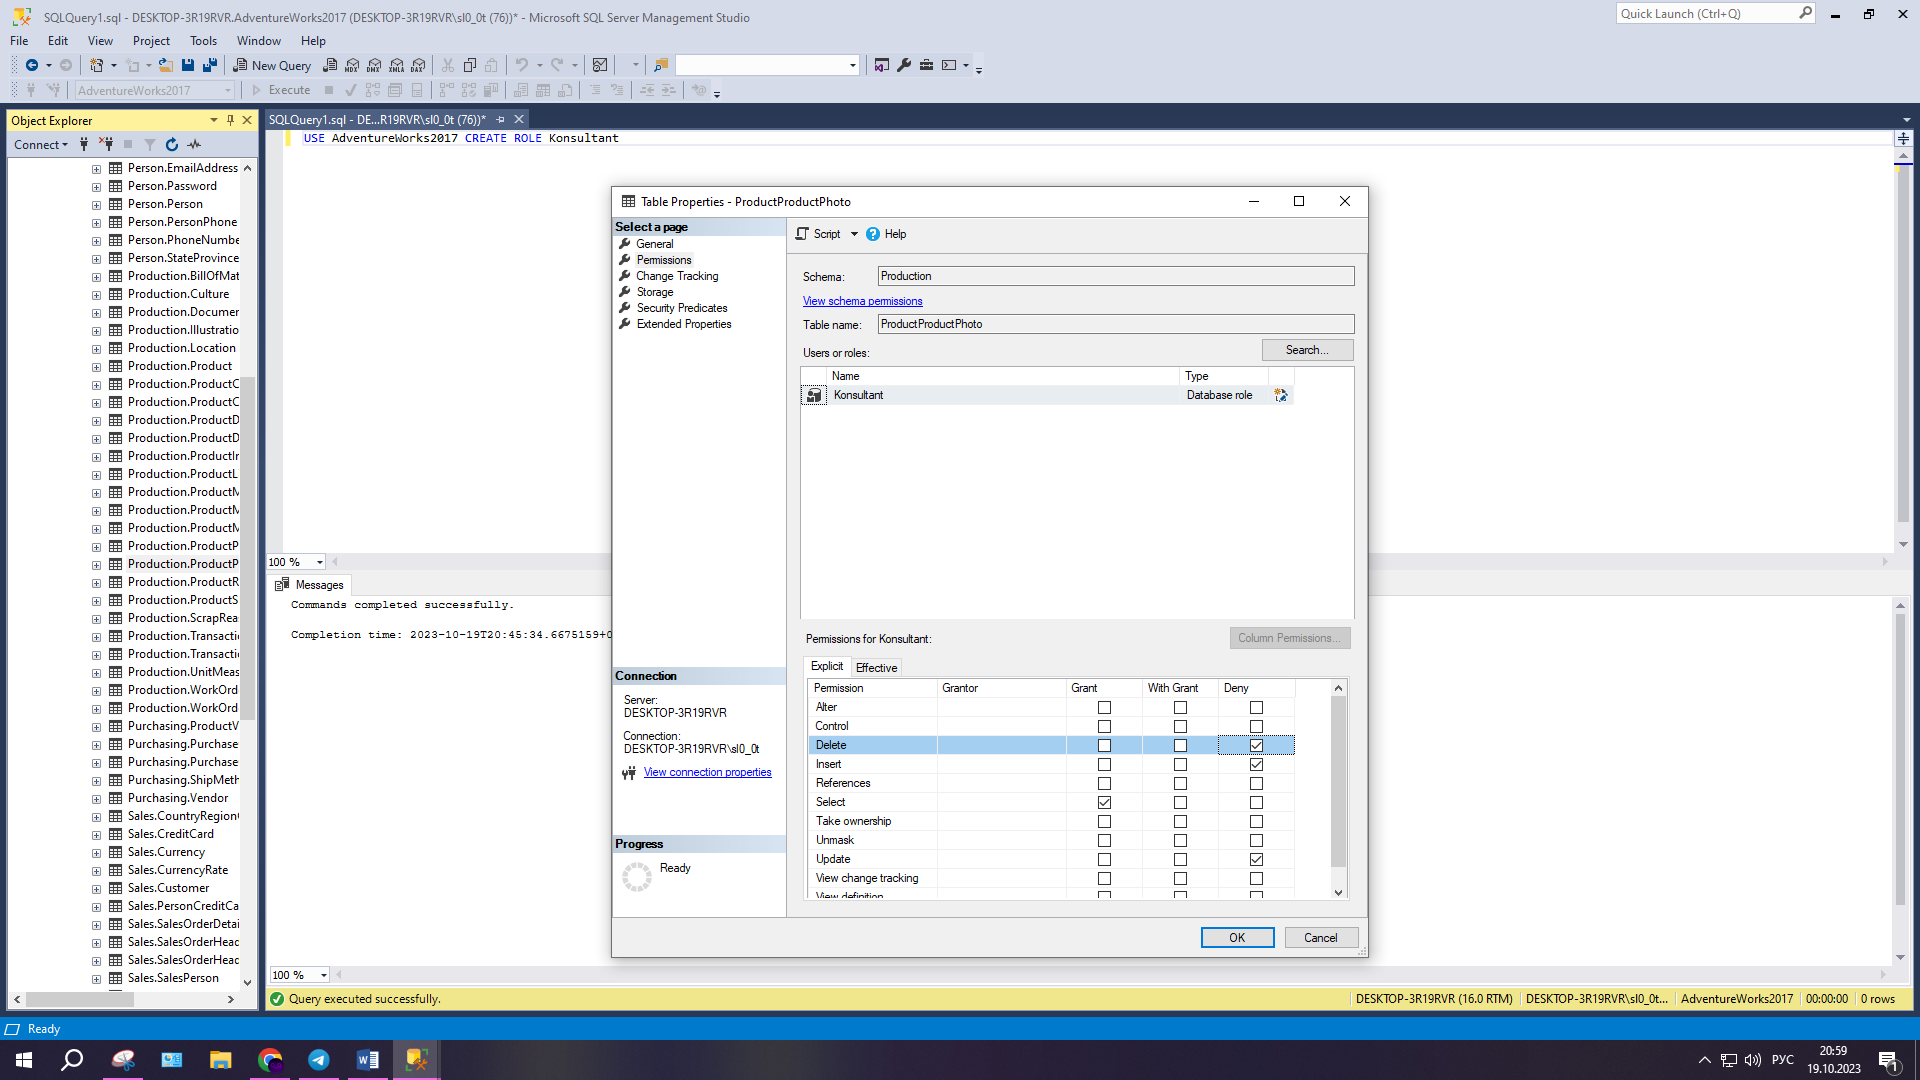Open the Connect dropdown in Object Explorer
The image size is (1920, 1080).
pyautogui.click(x=41, y=145)
